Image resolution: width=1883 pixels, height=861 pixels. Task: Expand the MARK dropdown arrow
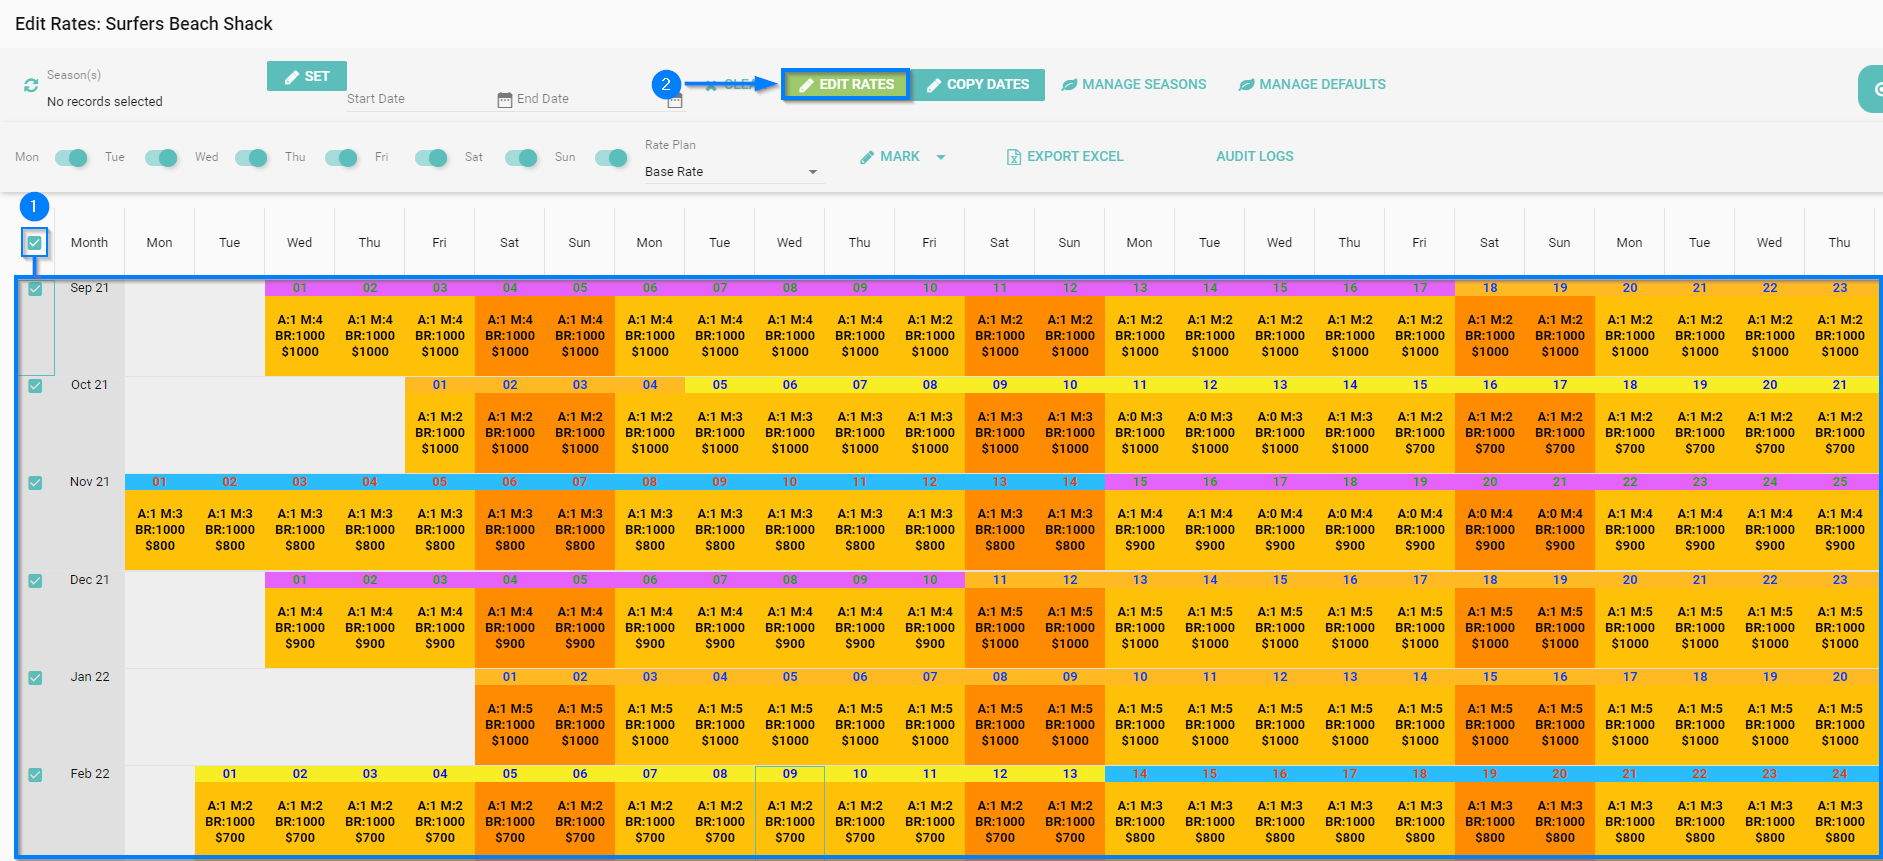click(941, 157)
